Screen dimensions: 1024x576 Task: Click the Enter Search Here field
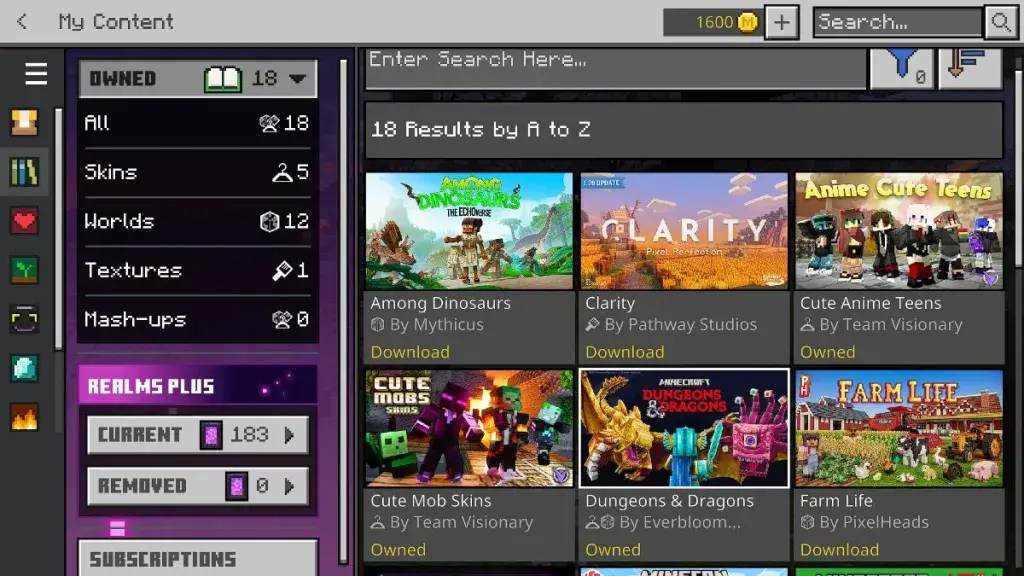[x=616, y=67]
